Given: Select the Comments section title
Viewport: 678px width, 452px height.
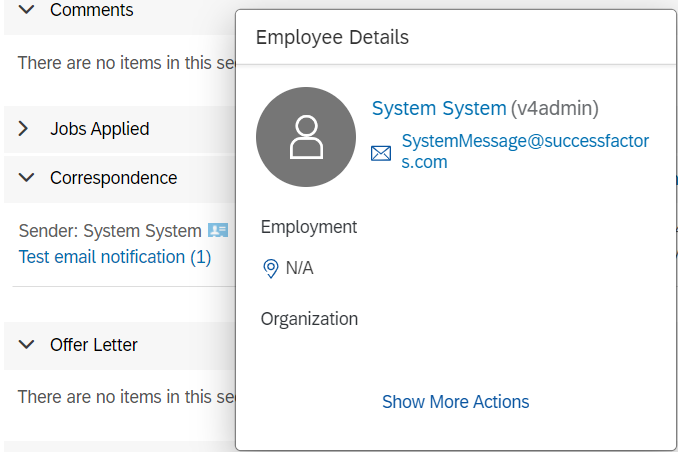Looking at the screenshot, I should pos(92,10).
